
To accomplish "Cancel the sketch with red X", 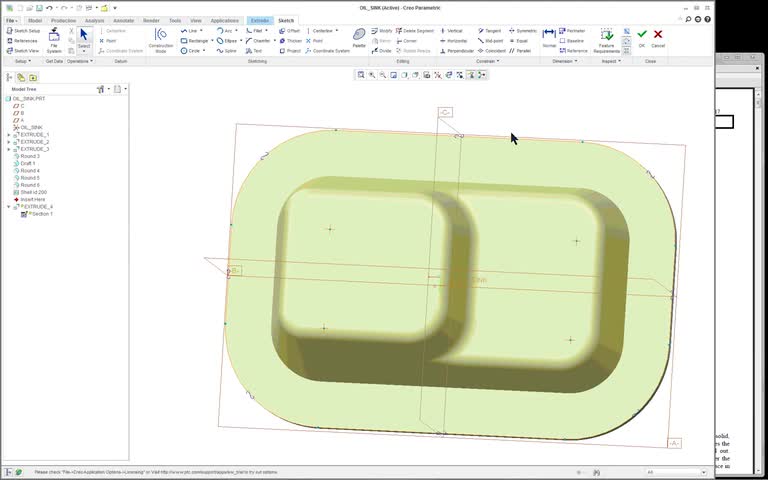I will pos(658,37).
